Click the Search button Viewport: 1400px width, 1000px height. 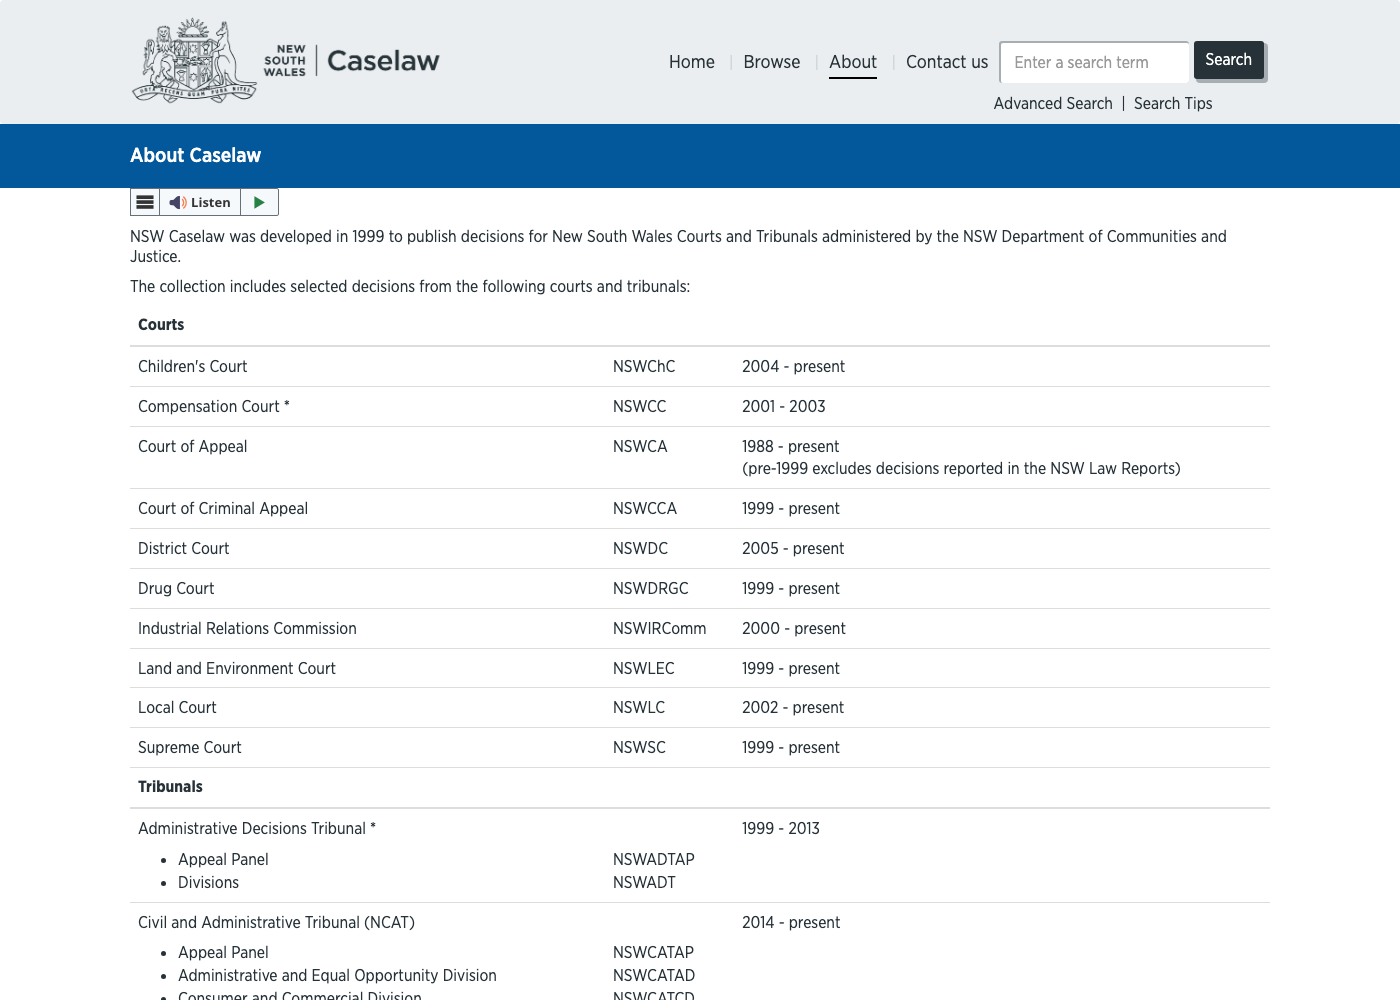[x=1229, y=60]
